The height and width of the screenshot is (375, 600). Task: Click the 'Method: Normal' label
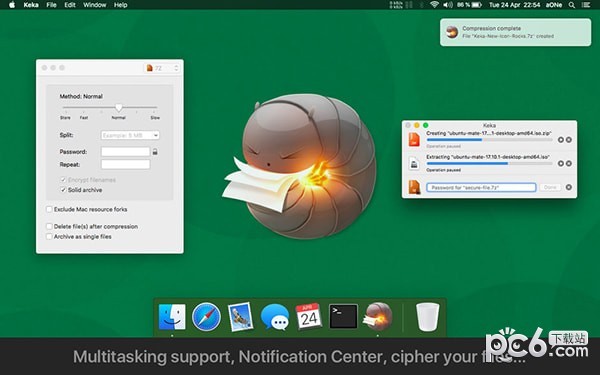[81, 96]
